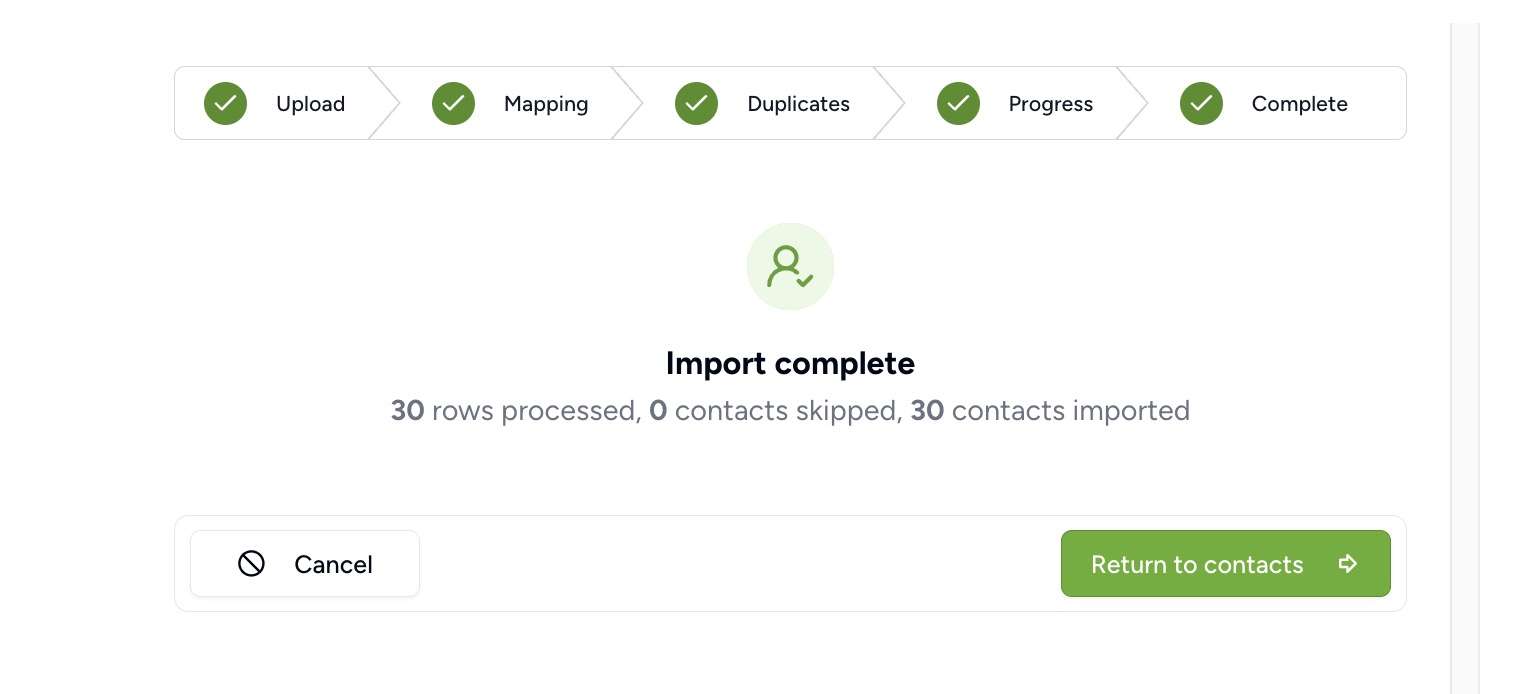Click the prohibition icon in Cancel button
Viewport: 1538px width, 694px height.
251,564
